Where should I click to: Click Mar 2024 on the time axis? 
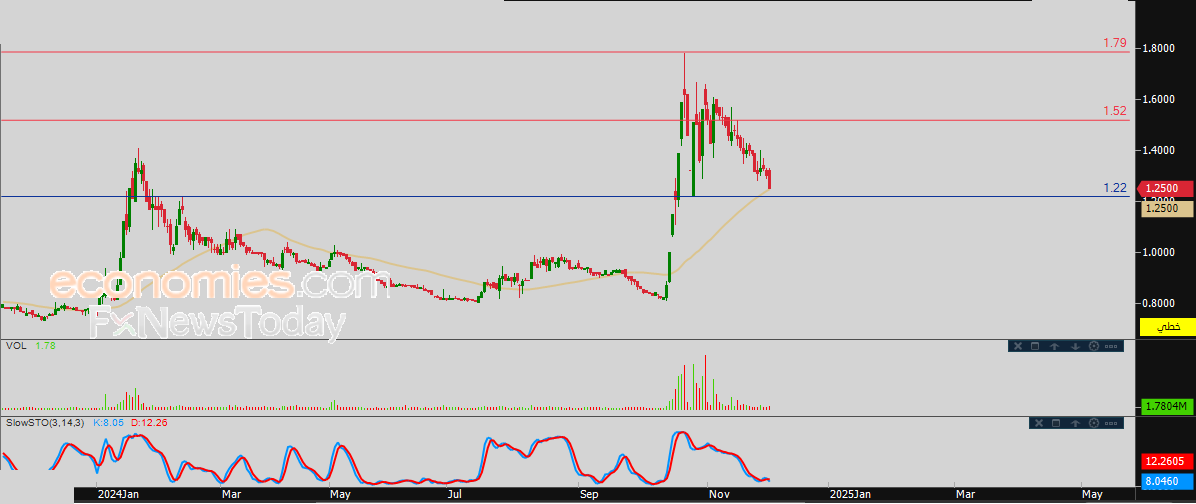230,494
